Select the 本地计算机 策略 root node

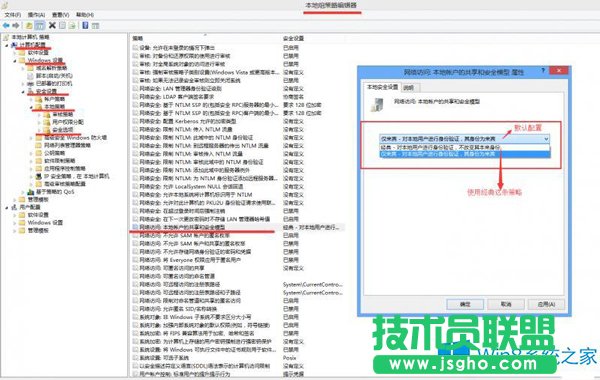point(30,37)
